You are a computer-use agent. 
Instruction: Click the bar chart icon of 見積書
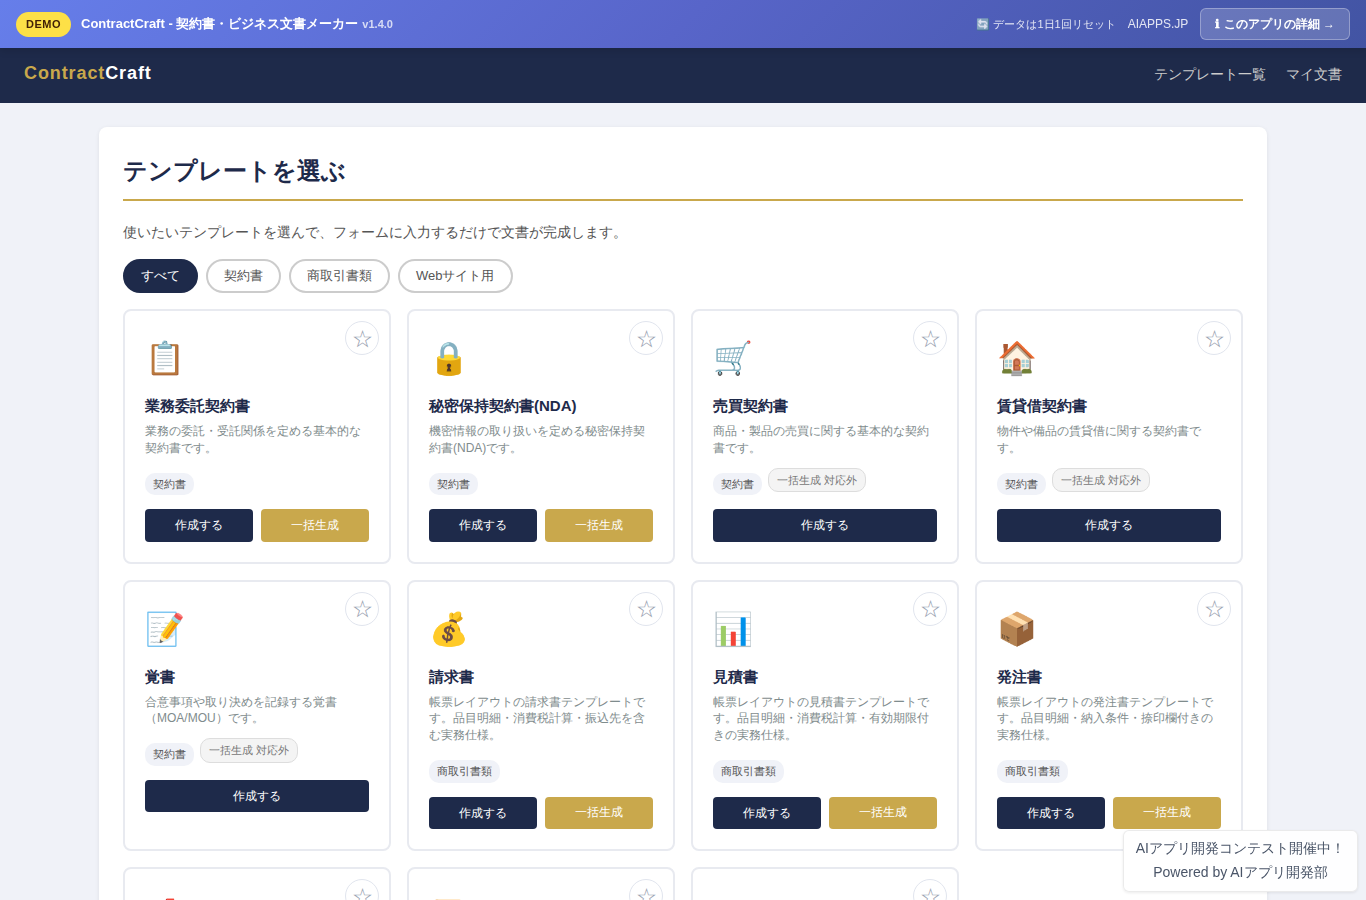732,629
